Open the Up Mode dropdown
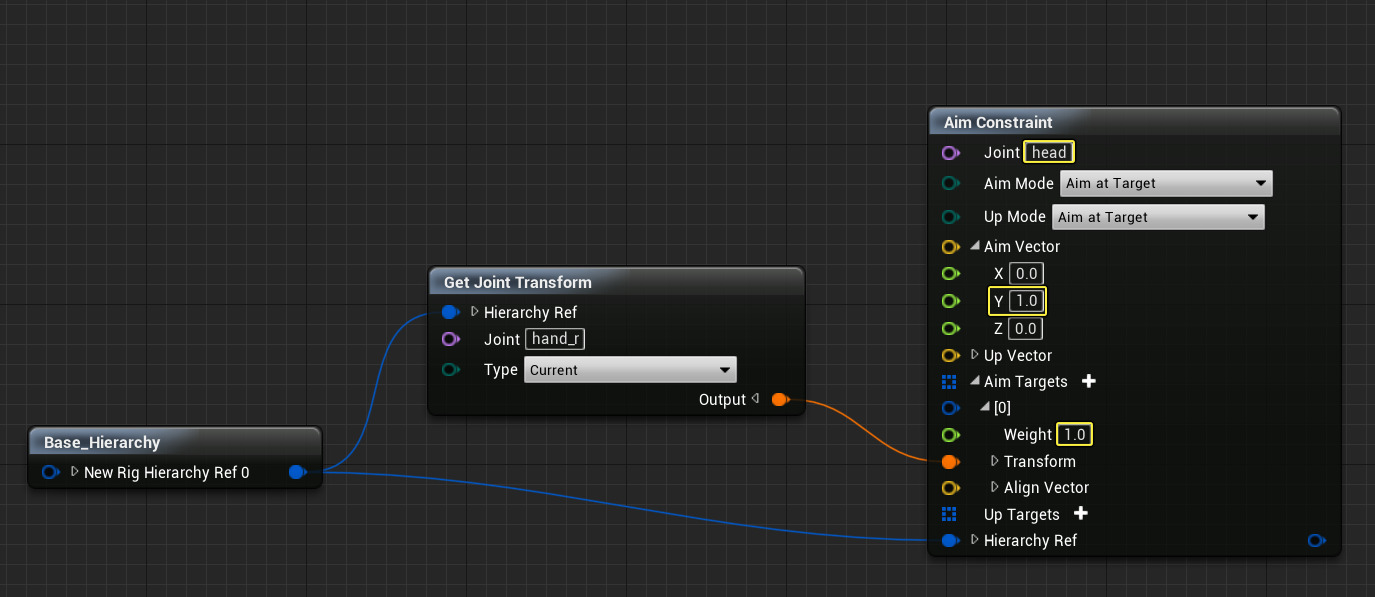The height and width of the screenshot is (597, 1375). point(1156,217)
